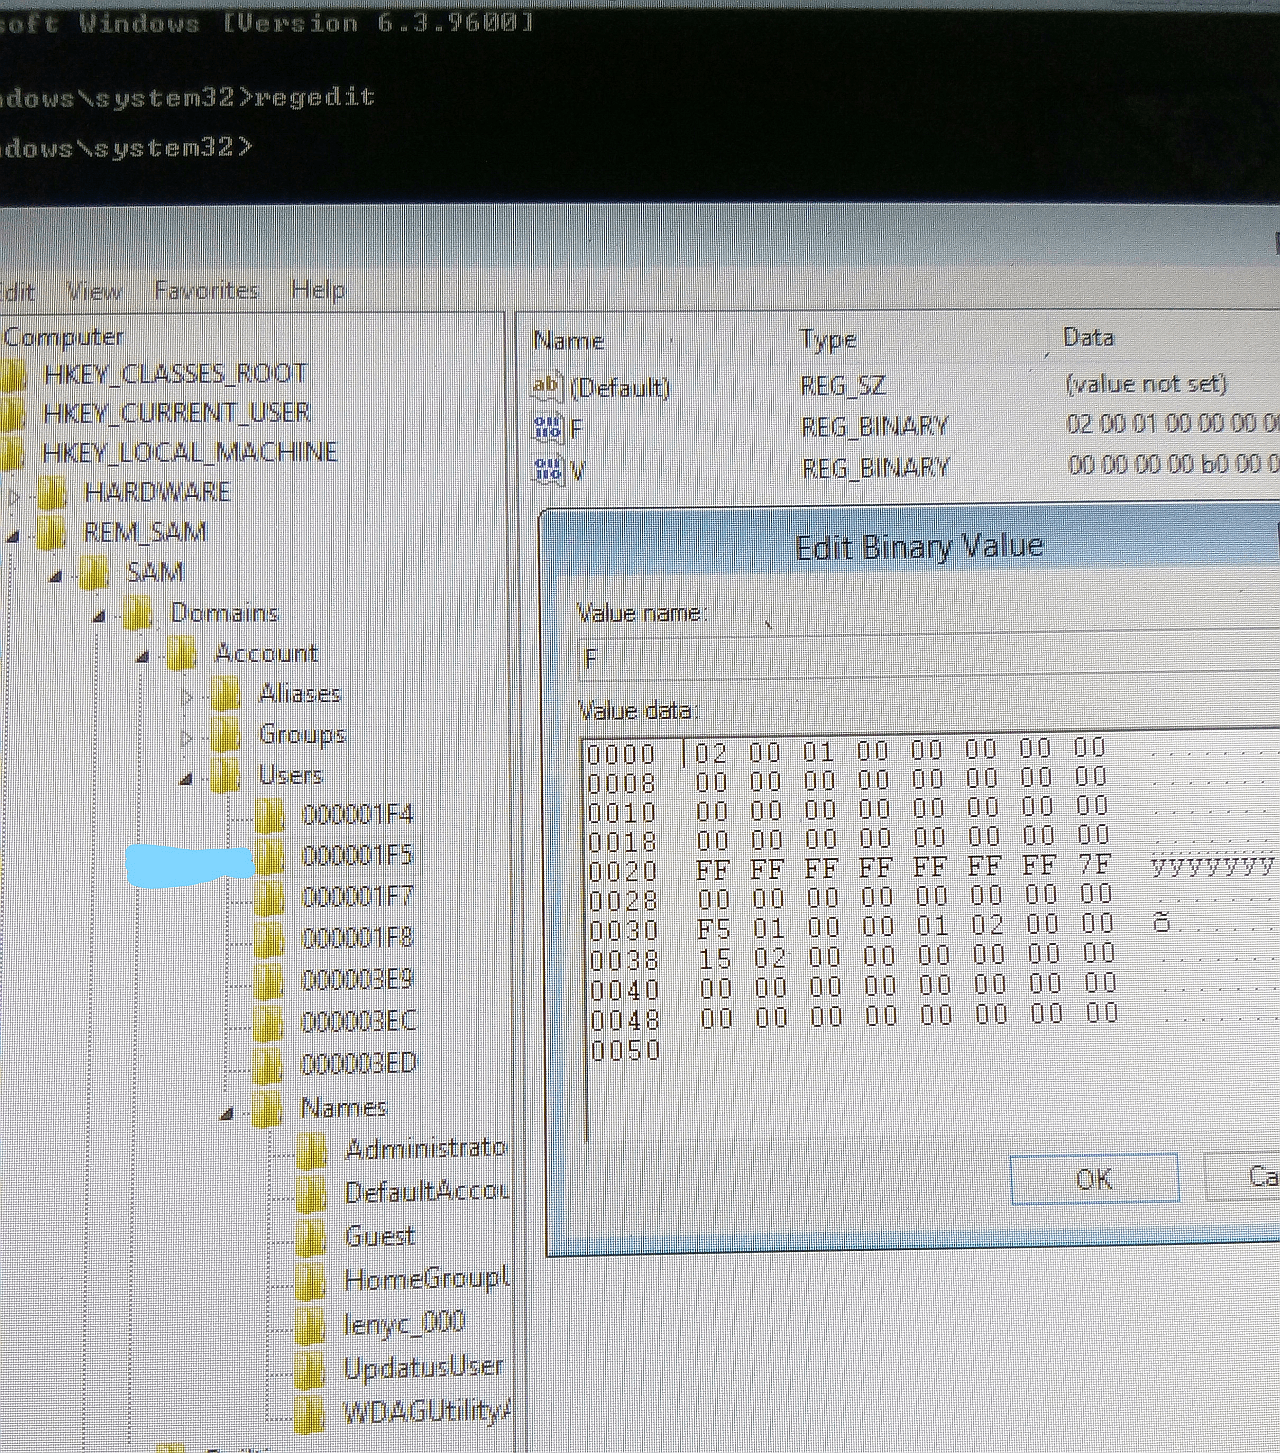
Task: Click the Account folder icon
Action: click(x=181, y=654)
